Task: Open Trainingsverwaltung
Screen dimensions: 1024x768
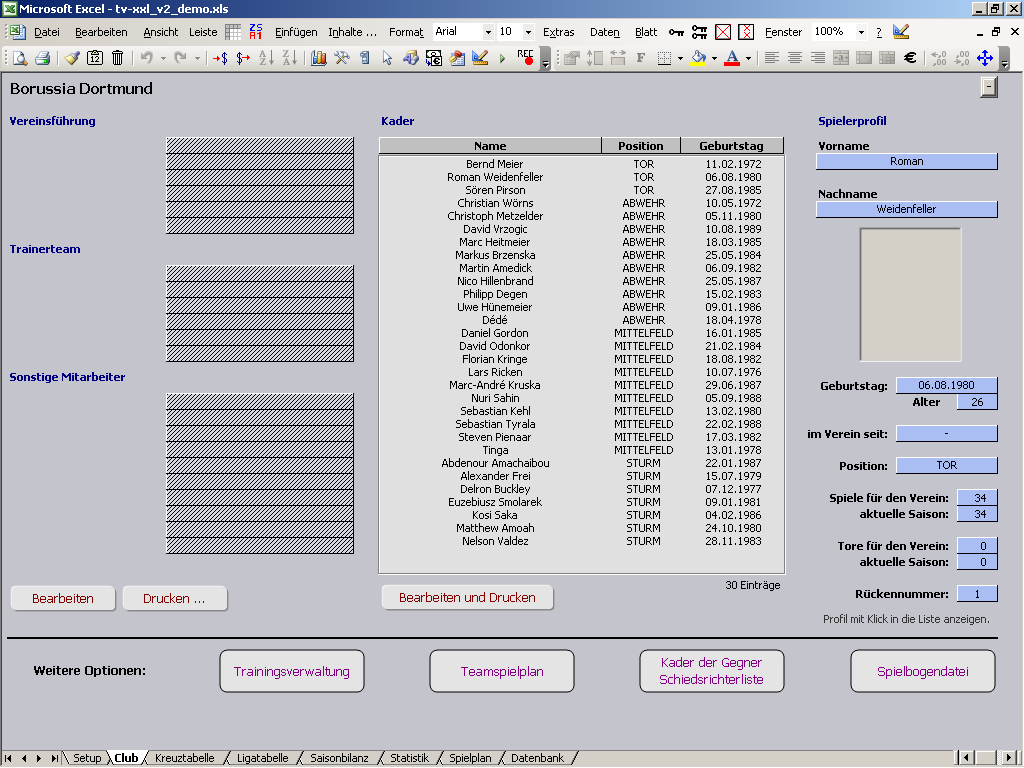Action: click(291, 671)
